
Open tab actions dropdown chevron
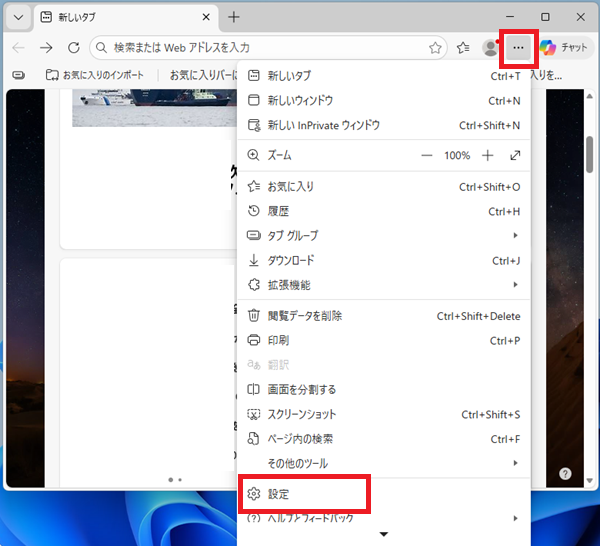(x=18, y=17)
